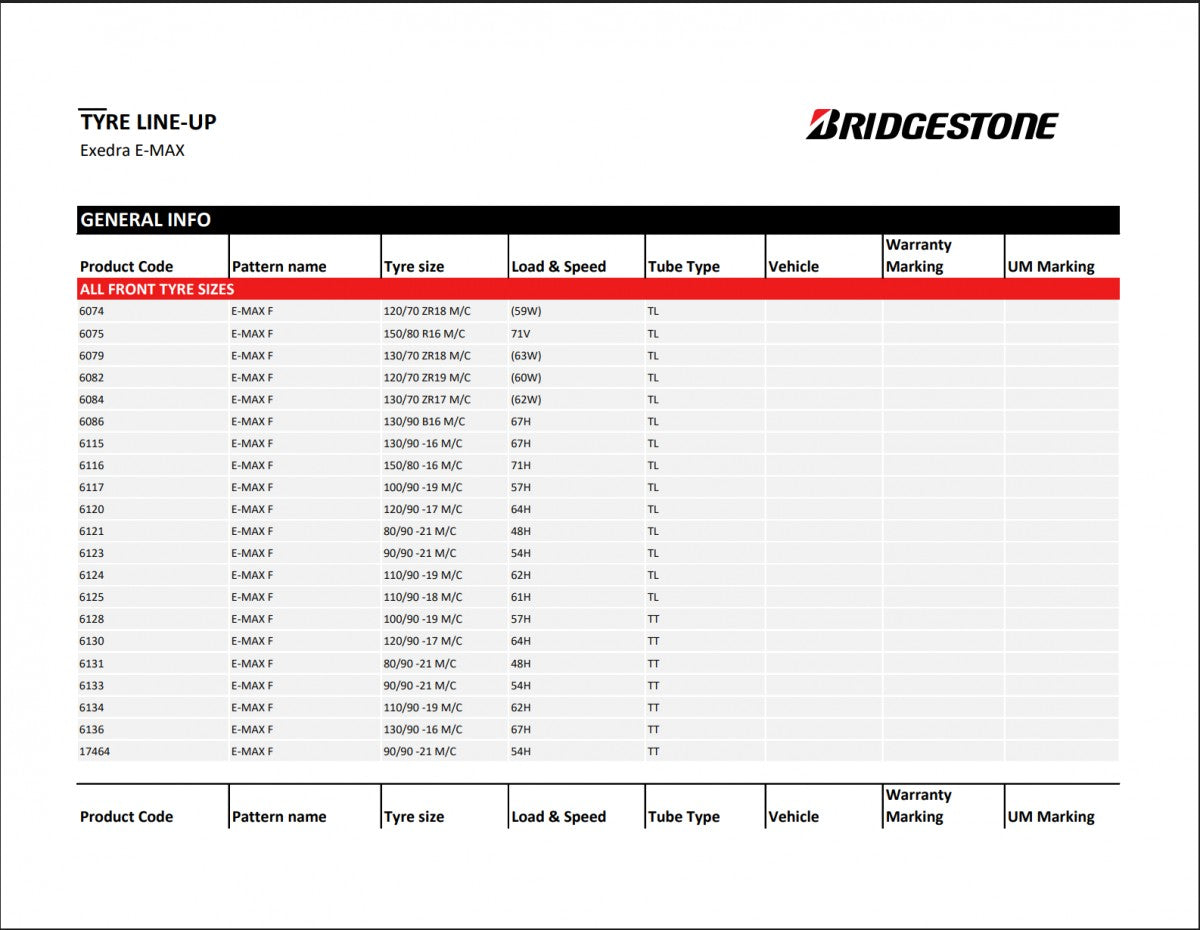Click Tyre size header in top header row
This screenshot has height=930, width=1200.
(x=414, y=267)
